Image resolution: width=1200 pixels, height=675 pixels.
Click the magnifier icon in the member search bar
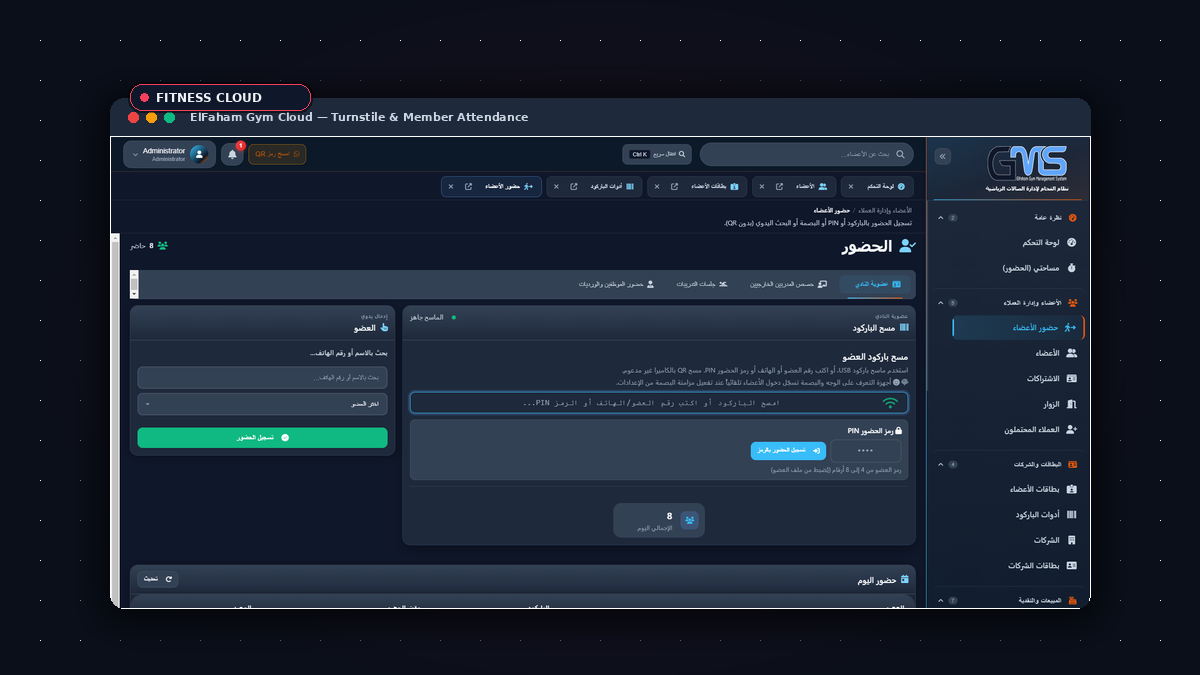(900, 154)
